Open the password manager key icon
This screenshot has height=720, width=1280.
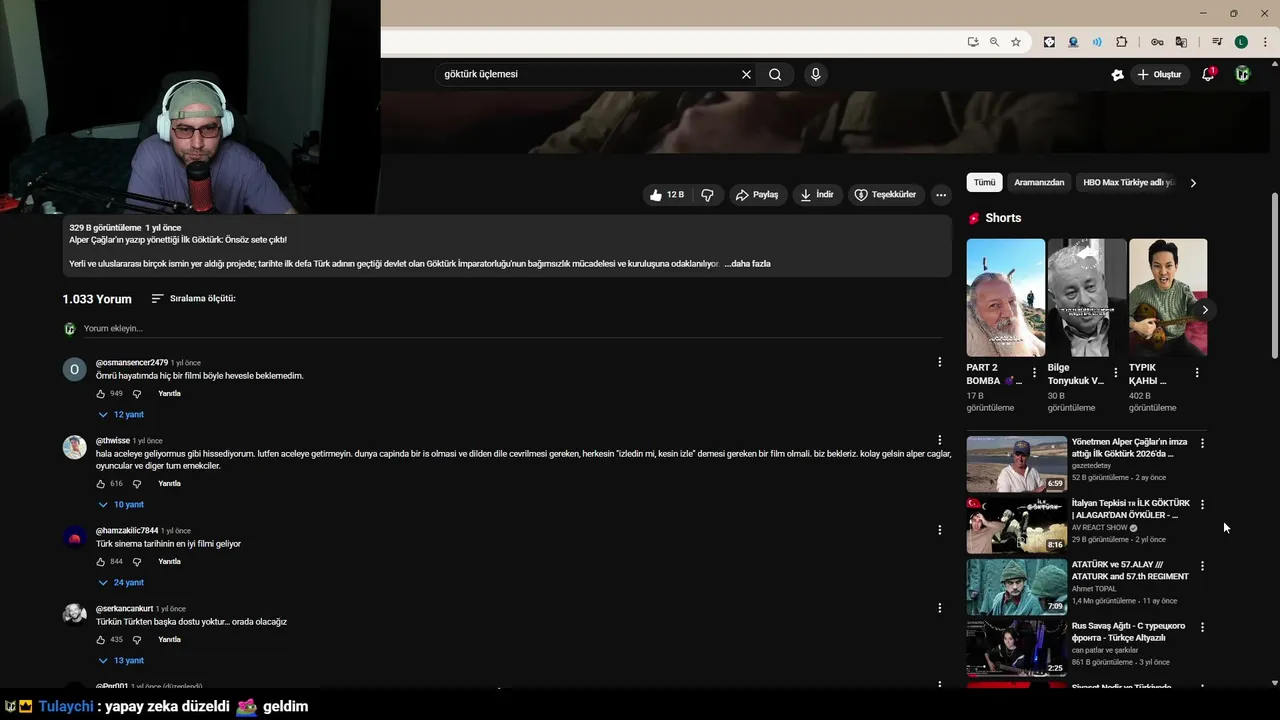coord(1157,42)
